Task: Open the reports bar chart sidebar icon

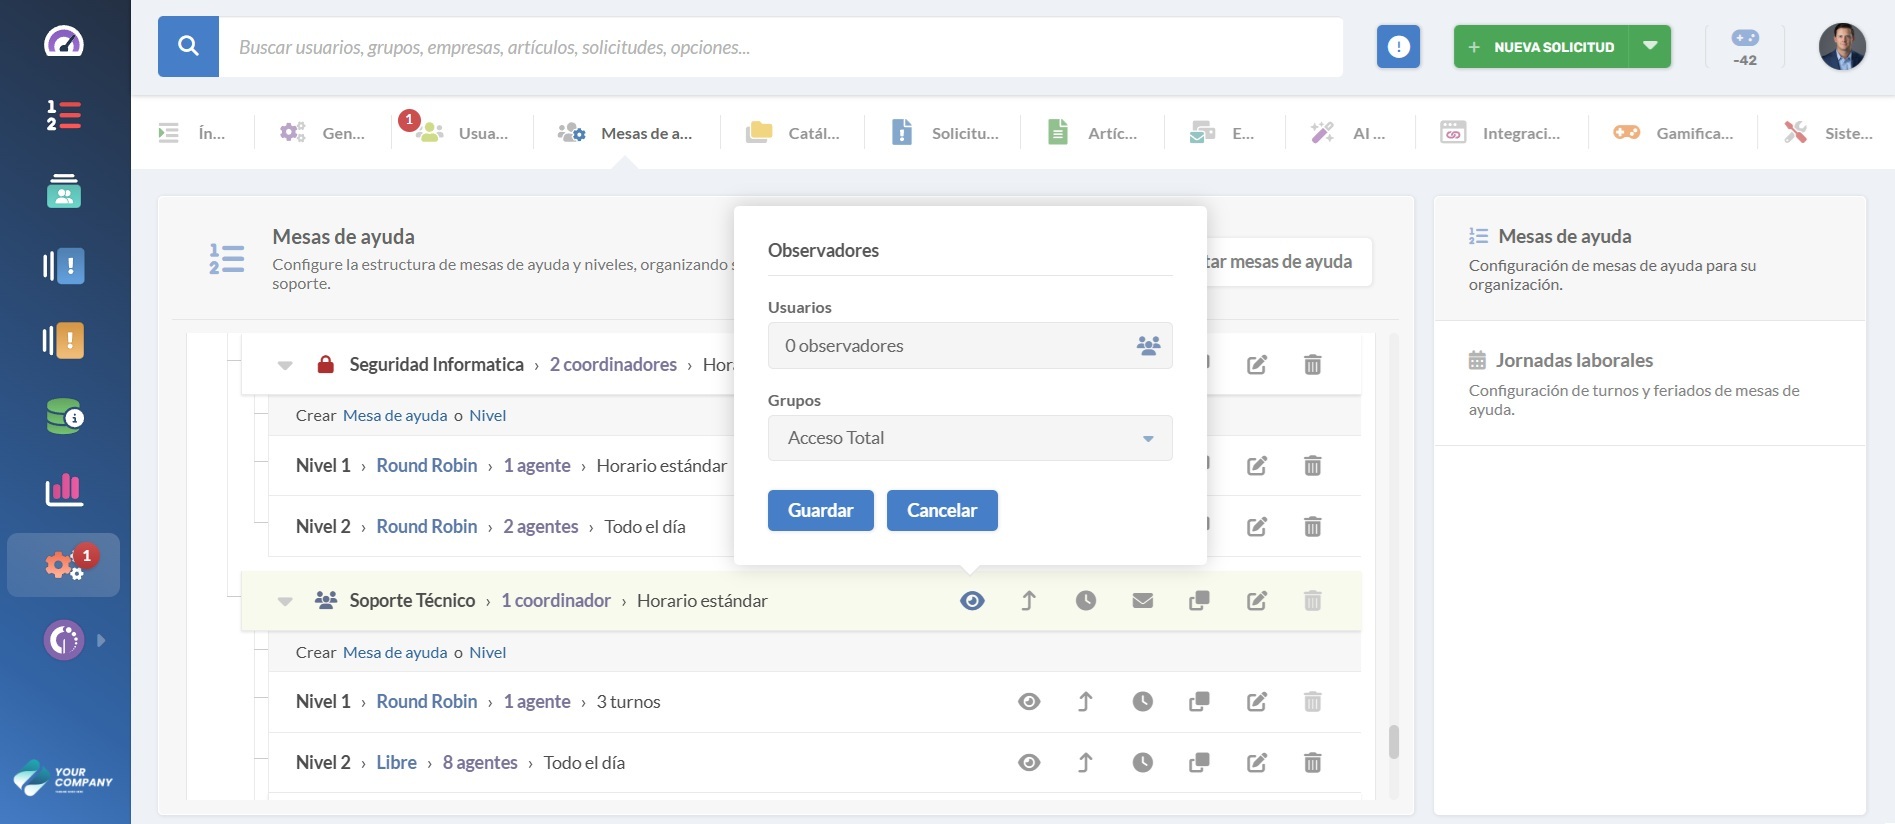Action: [64, 490]
